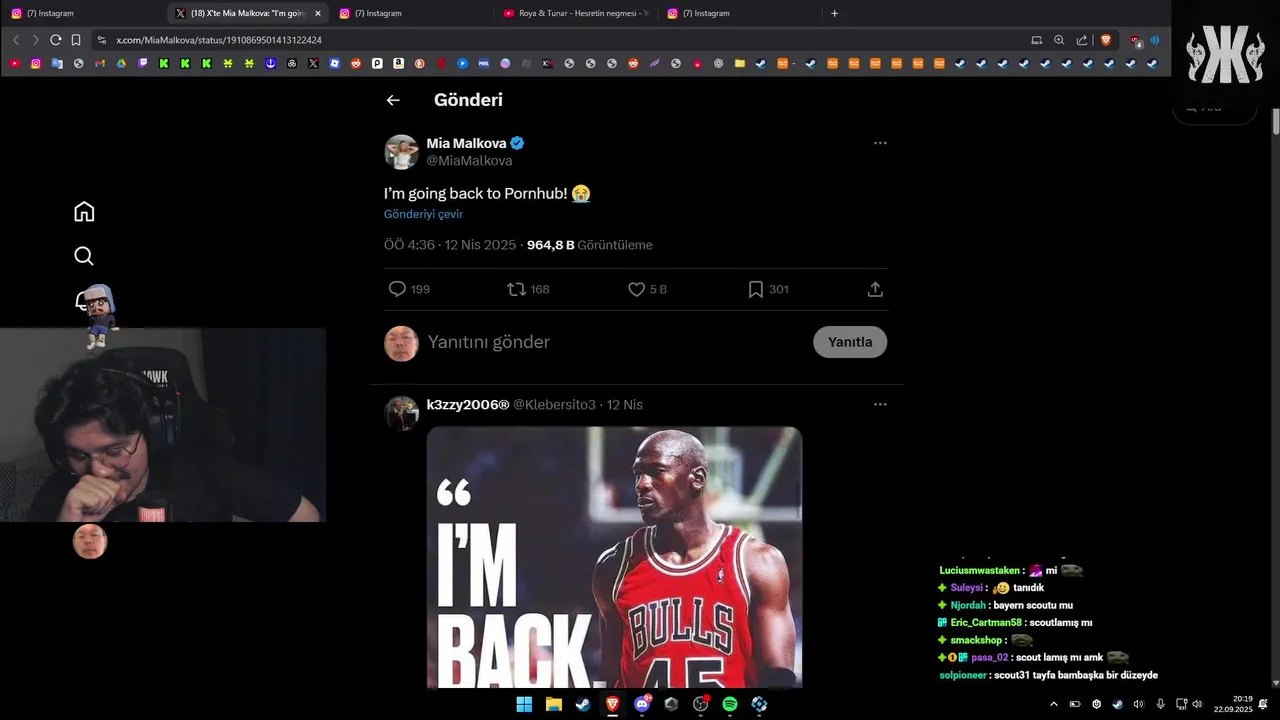Screen dimensions: 1280x720
Task: Switch to the first Instagram tab
Action: [x=83, y=13]
